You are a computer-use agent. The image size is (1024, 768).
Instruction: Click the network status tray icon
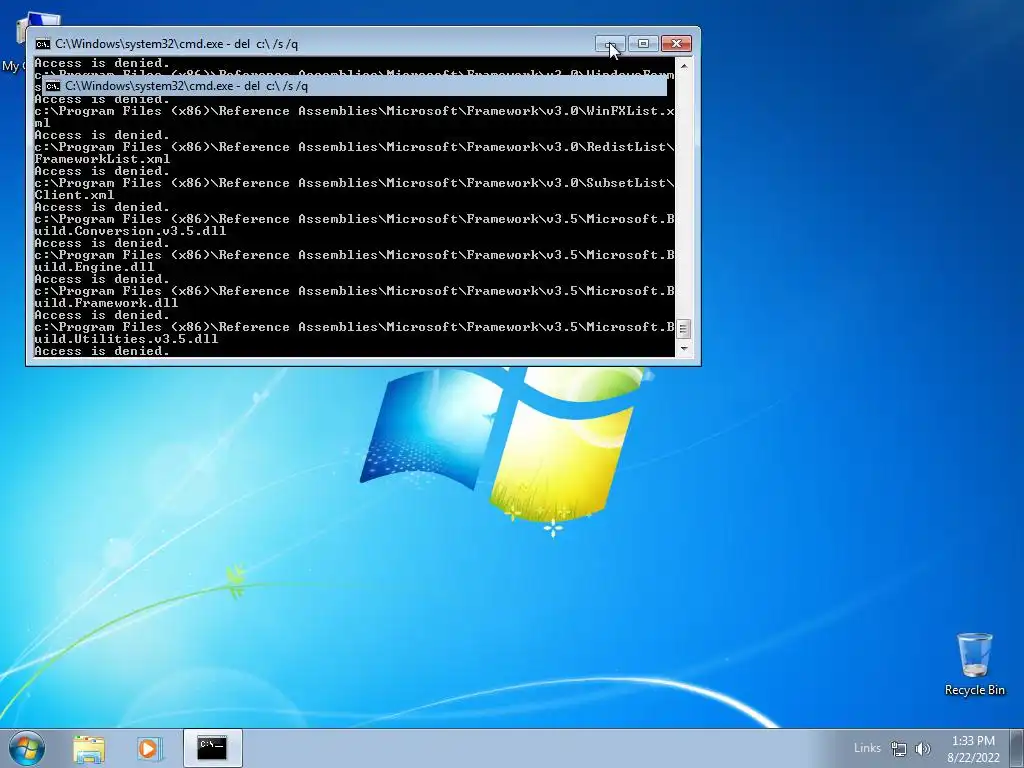pyautogui.click(x=899, y=749)
